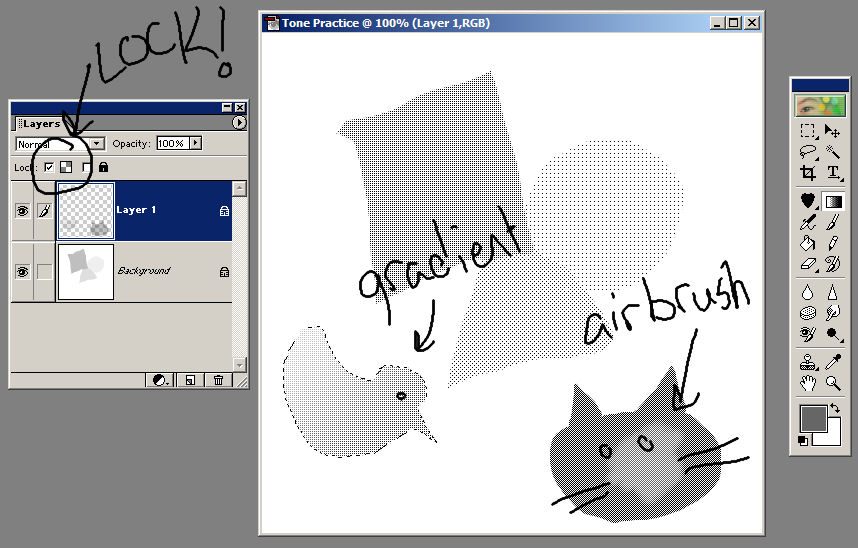
Task: Select the heart-shaped Custom Shape tool
Action: 807,201
